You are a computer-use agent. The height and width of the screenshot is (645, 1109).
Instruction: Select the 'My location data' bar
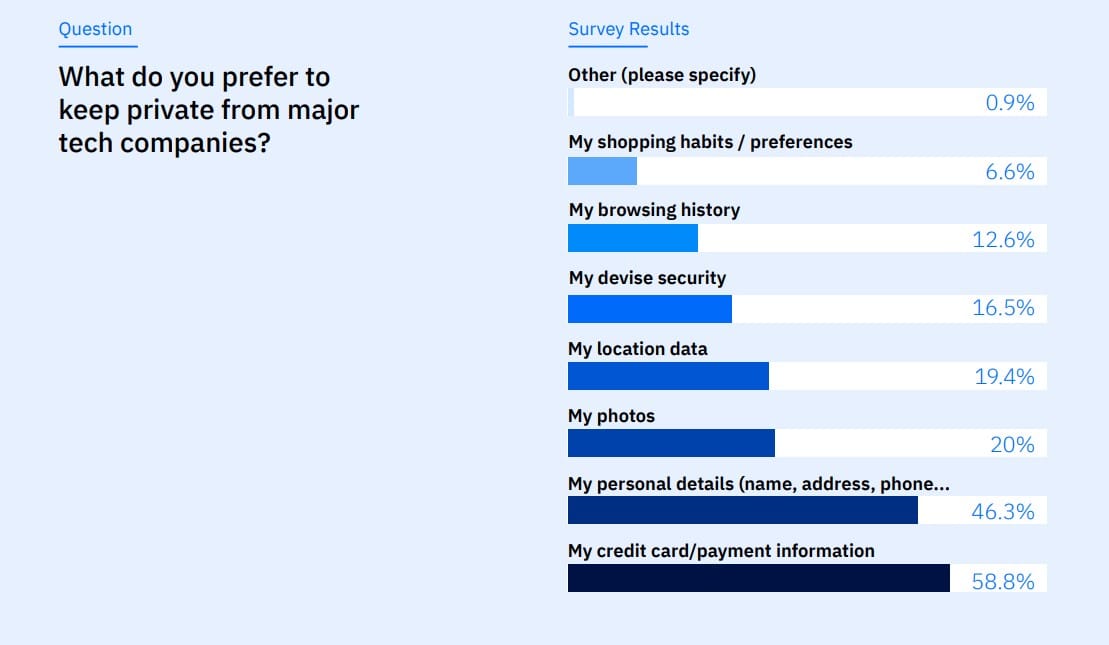668,376
